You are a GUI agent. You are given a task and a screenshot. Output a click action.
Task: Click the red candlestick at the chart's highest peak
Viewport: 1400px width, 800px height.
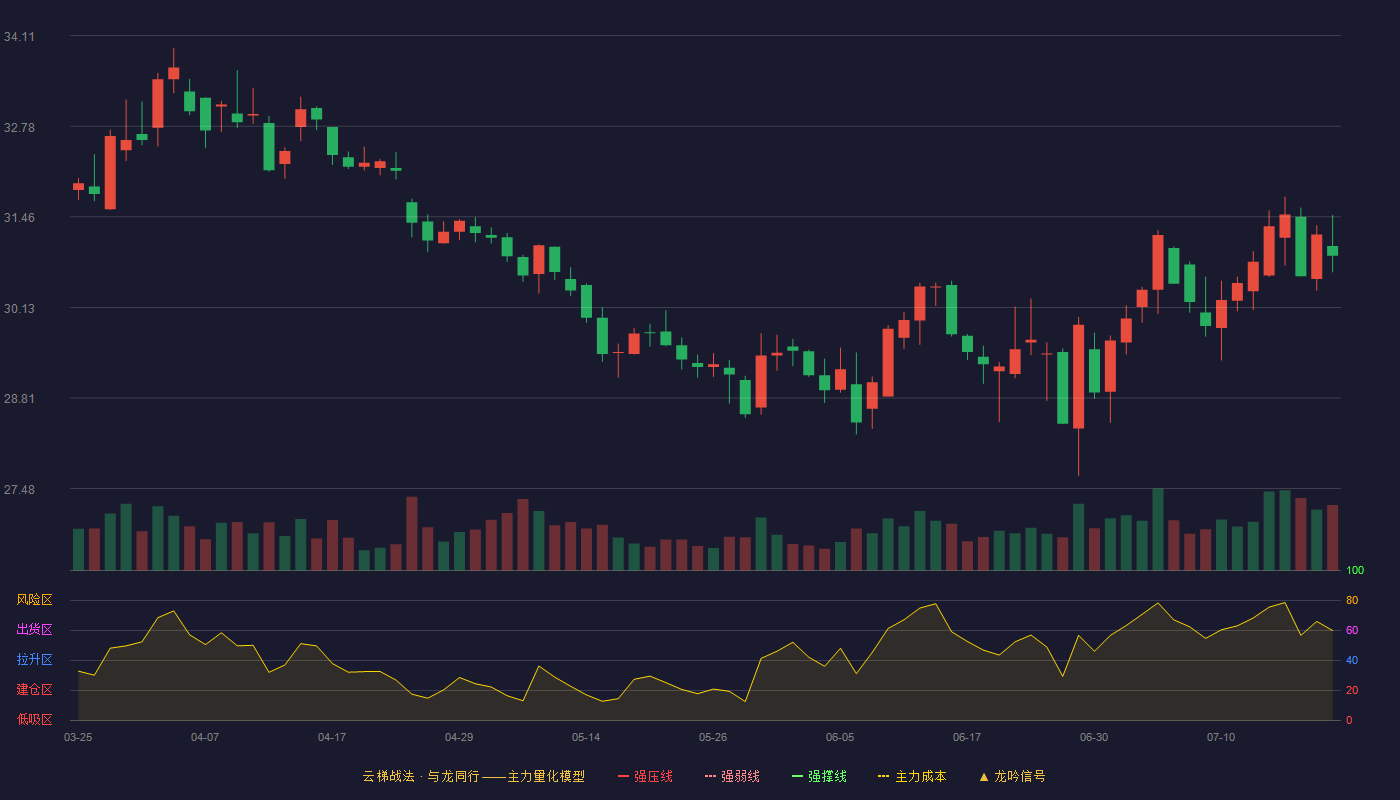point(174,73)
